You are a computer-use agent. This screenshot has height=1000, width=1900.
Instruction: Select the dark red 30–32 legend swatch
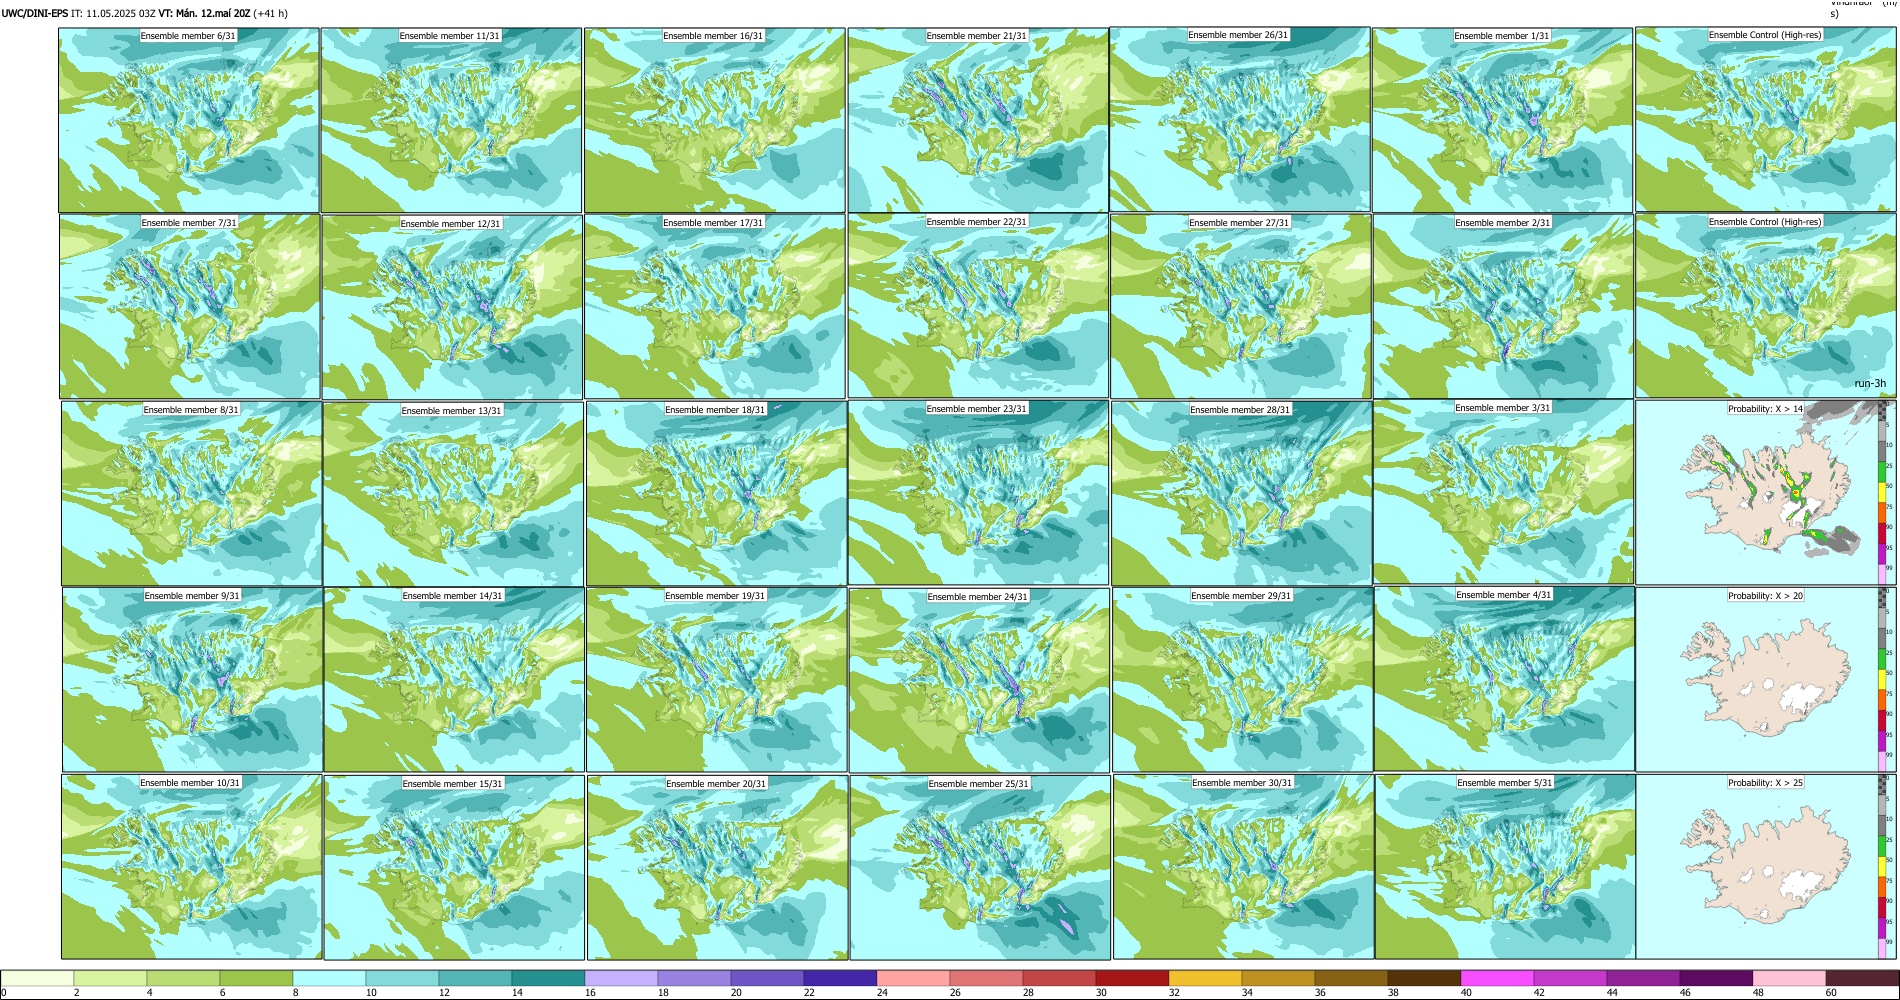(1132, 978)
